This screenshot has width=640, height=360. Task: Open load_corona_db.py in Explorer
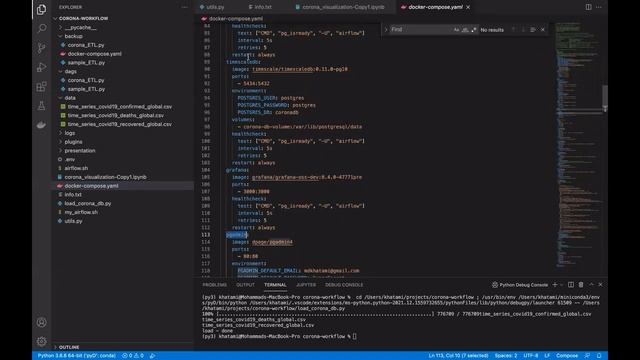click(x=88, y=203)
